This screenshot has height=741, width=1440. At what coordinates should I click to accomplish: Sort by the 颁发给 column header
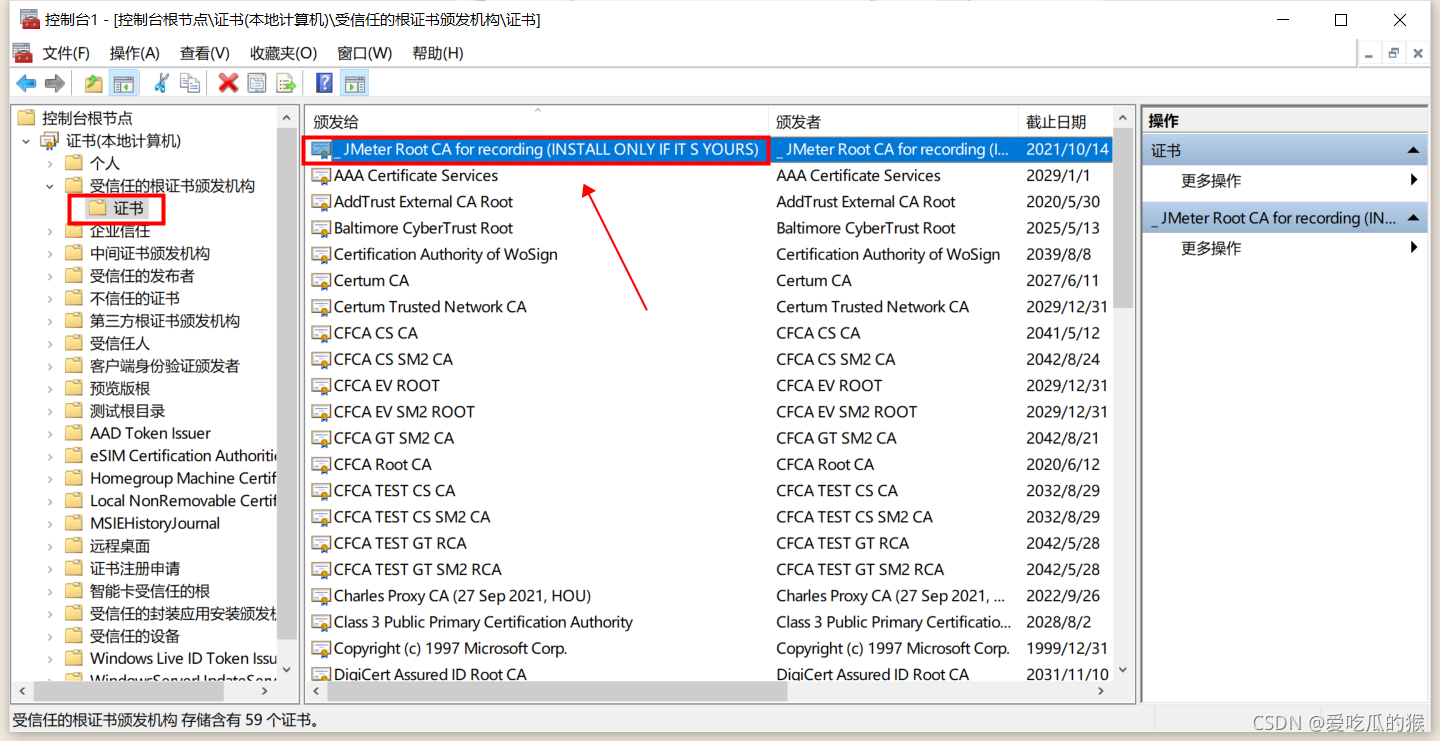(x=537, y=122)
